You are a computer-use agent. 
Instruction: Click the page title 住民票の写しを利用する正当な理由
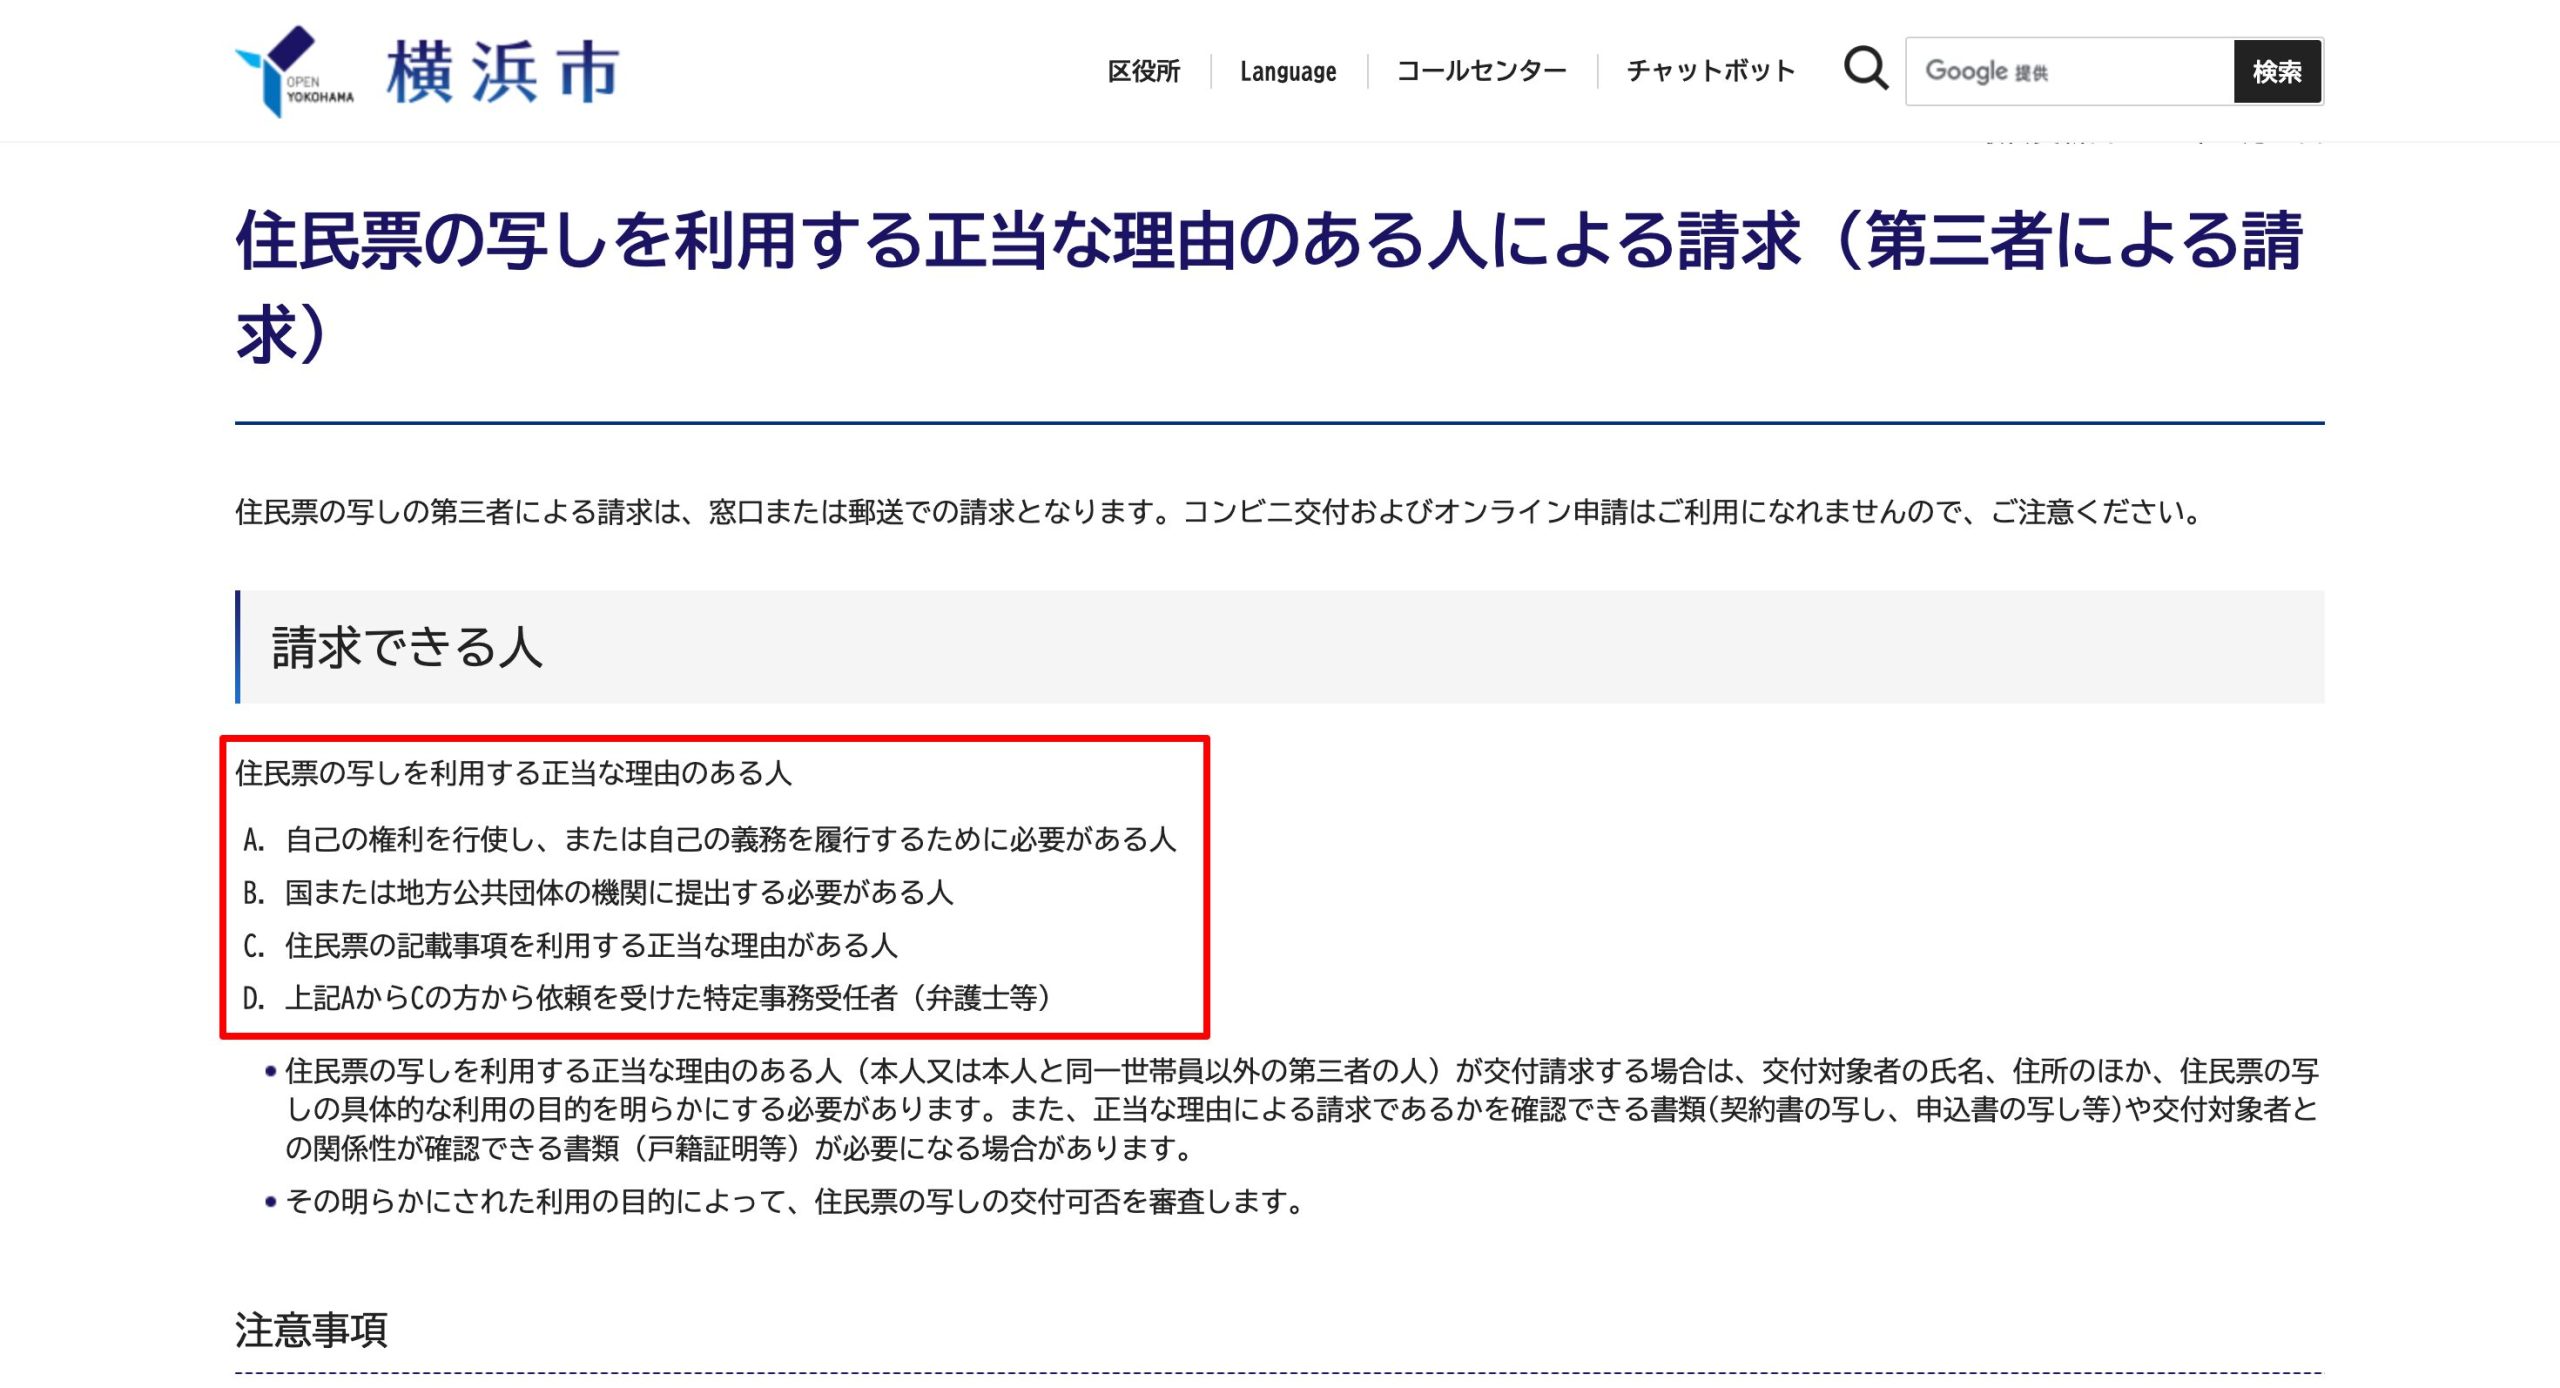[x=1270, y=286]
